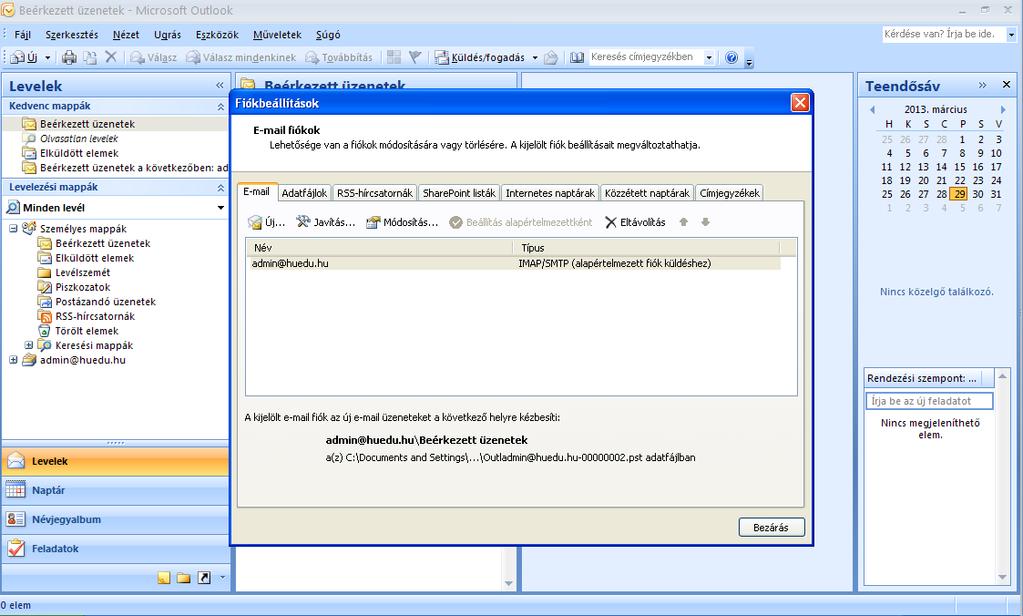Click the Bezárás button

pyautogui.click(x=771, y=527)
